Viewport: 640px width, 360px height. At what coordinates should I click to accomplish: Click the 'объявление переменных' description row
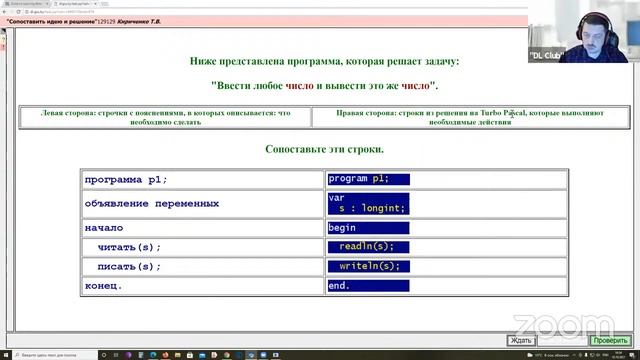pyautogui.click(x=202, y=204)
